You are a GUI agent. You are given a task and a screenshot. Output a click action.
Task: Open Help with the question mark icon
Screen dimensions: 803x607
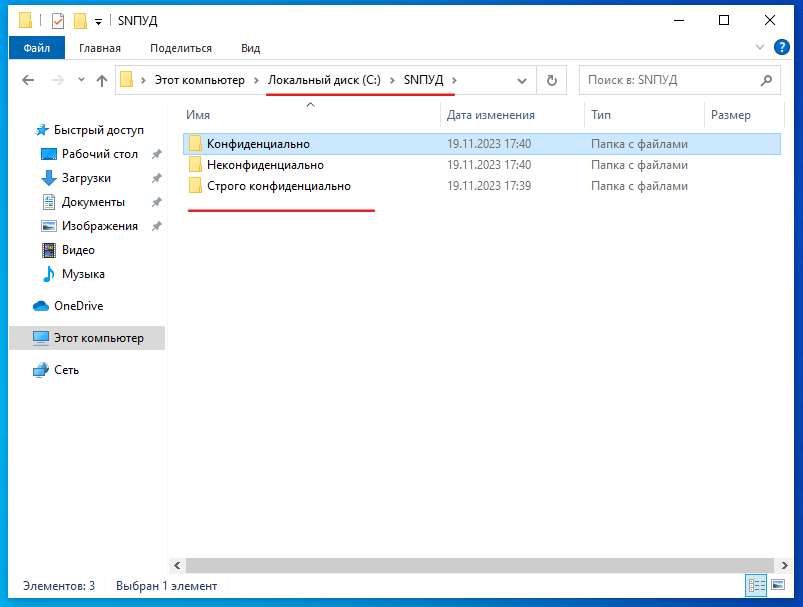pos(781,47)
